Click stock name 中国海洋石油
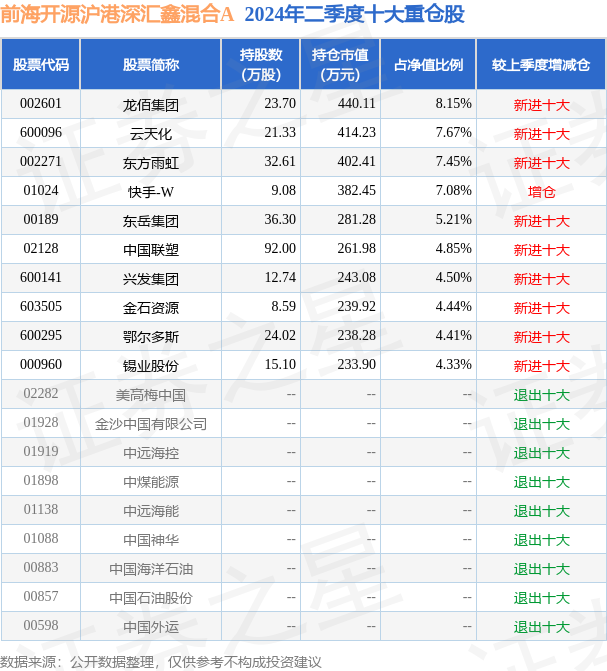Viewport: 607px width, 671px height. (x=151, y=569)
